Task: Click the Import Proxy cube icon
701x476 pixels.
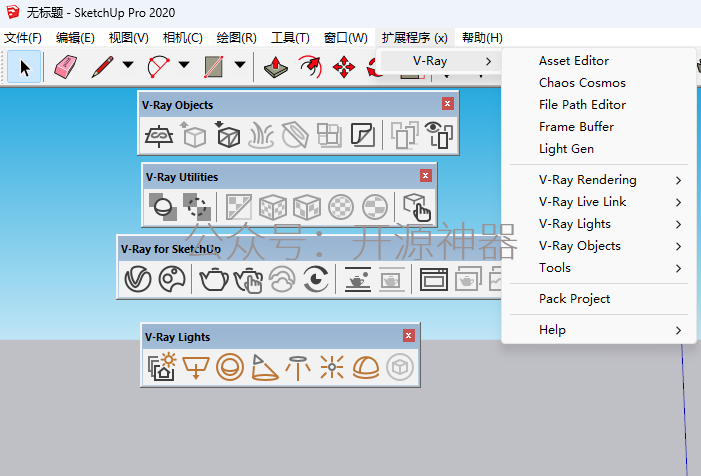Action: [x=228, y=135]
